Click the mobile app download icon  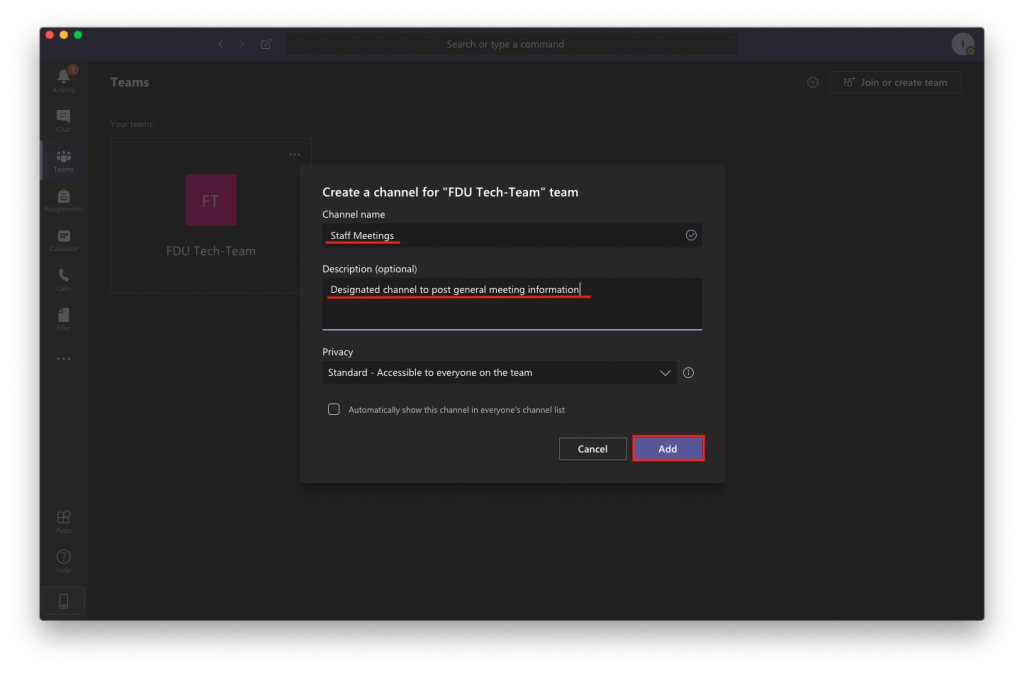63,601
